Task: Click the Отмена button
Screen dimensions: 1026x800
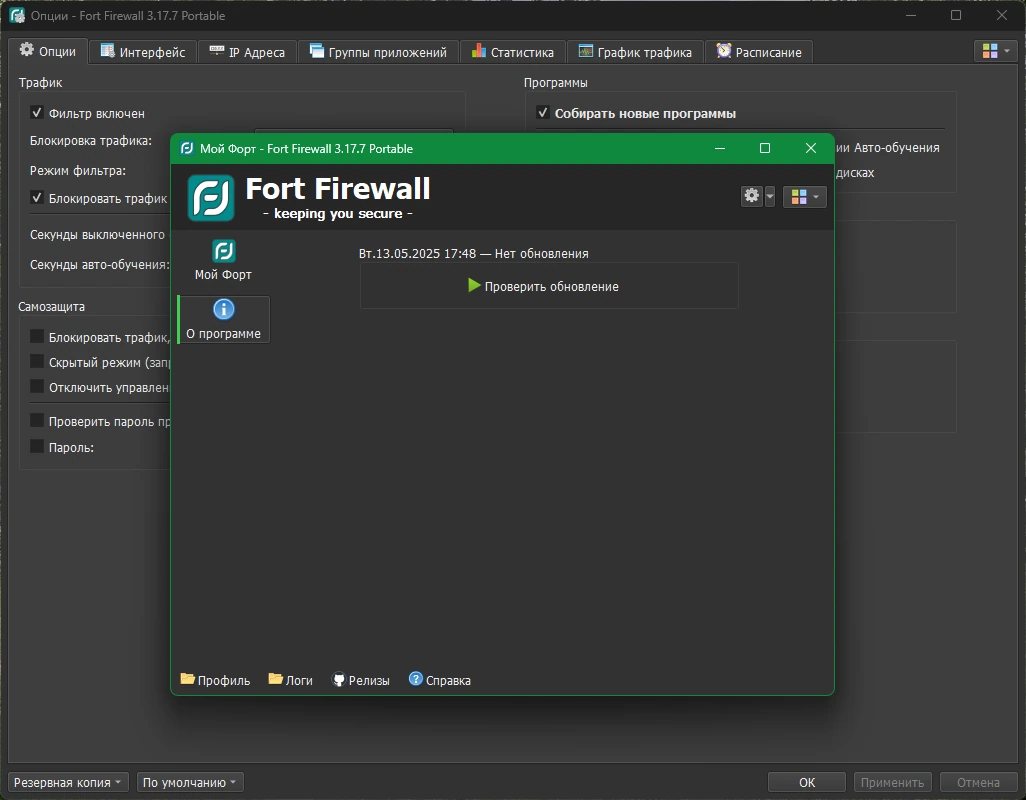Action: click(978, 782)
